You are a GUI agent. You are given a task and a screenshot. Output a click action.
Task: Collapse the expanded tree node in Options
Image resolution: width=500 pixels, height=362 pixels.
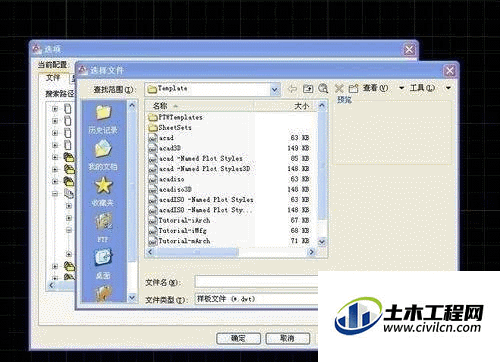pyautogui.click(x=55, y=193)
